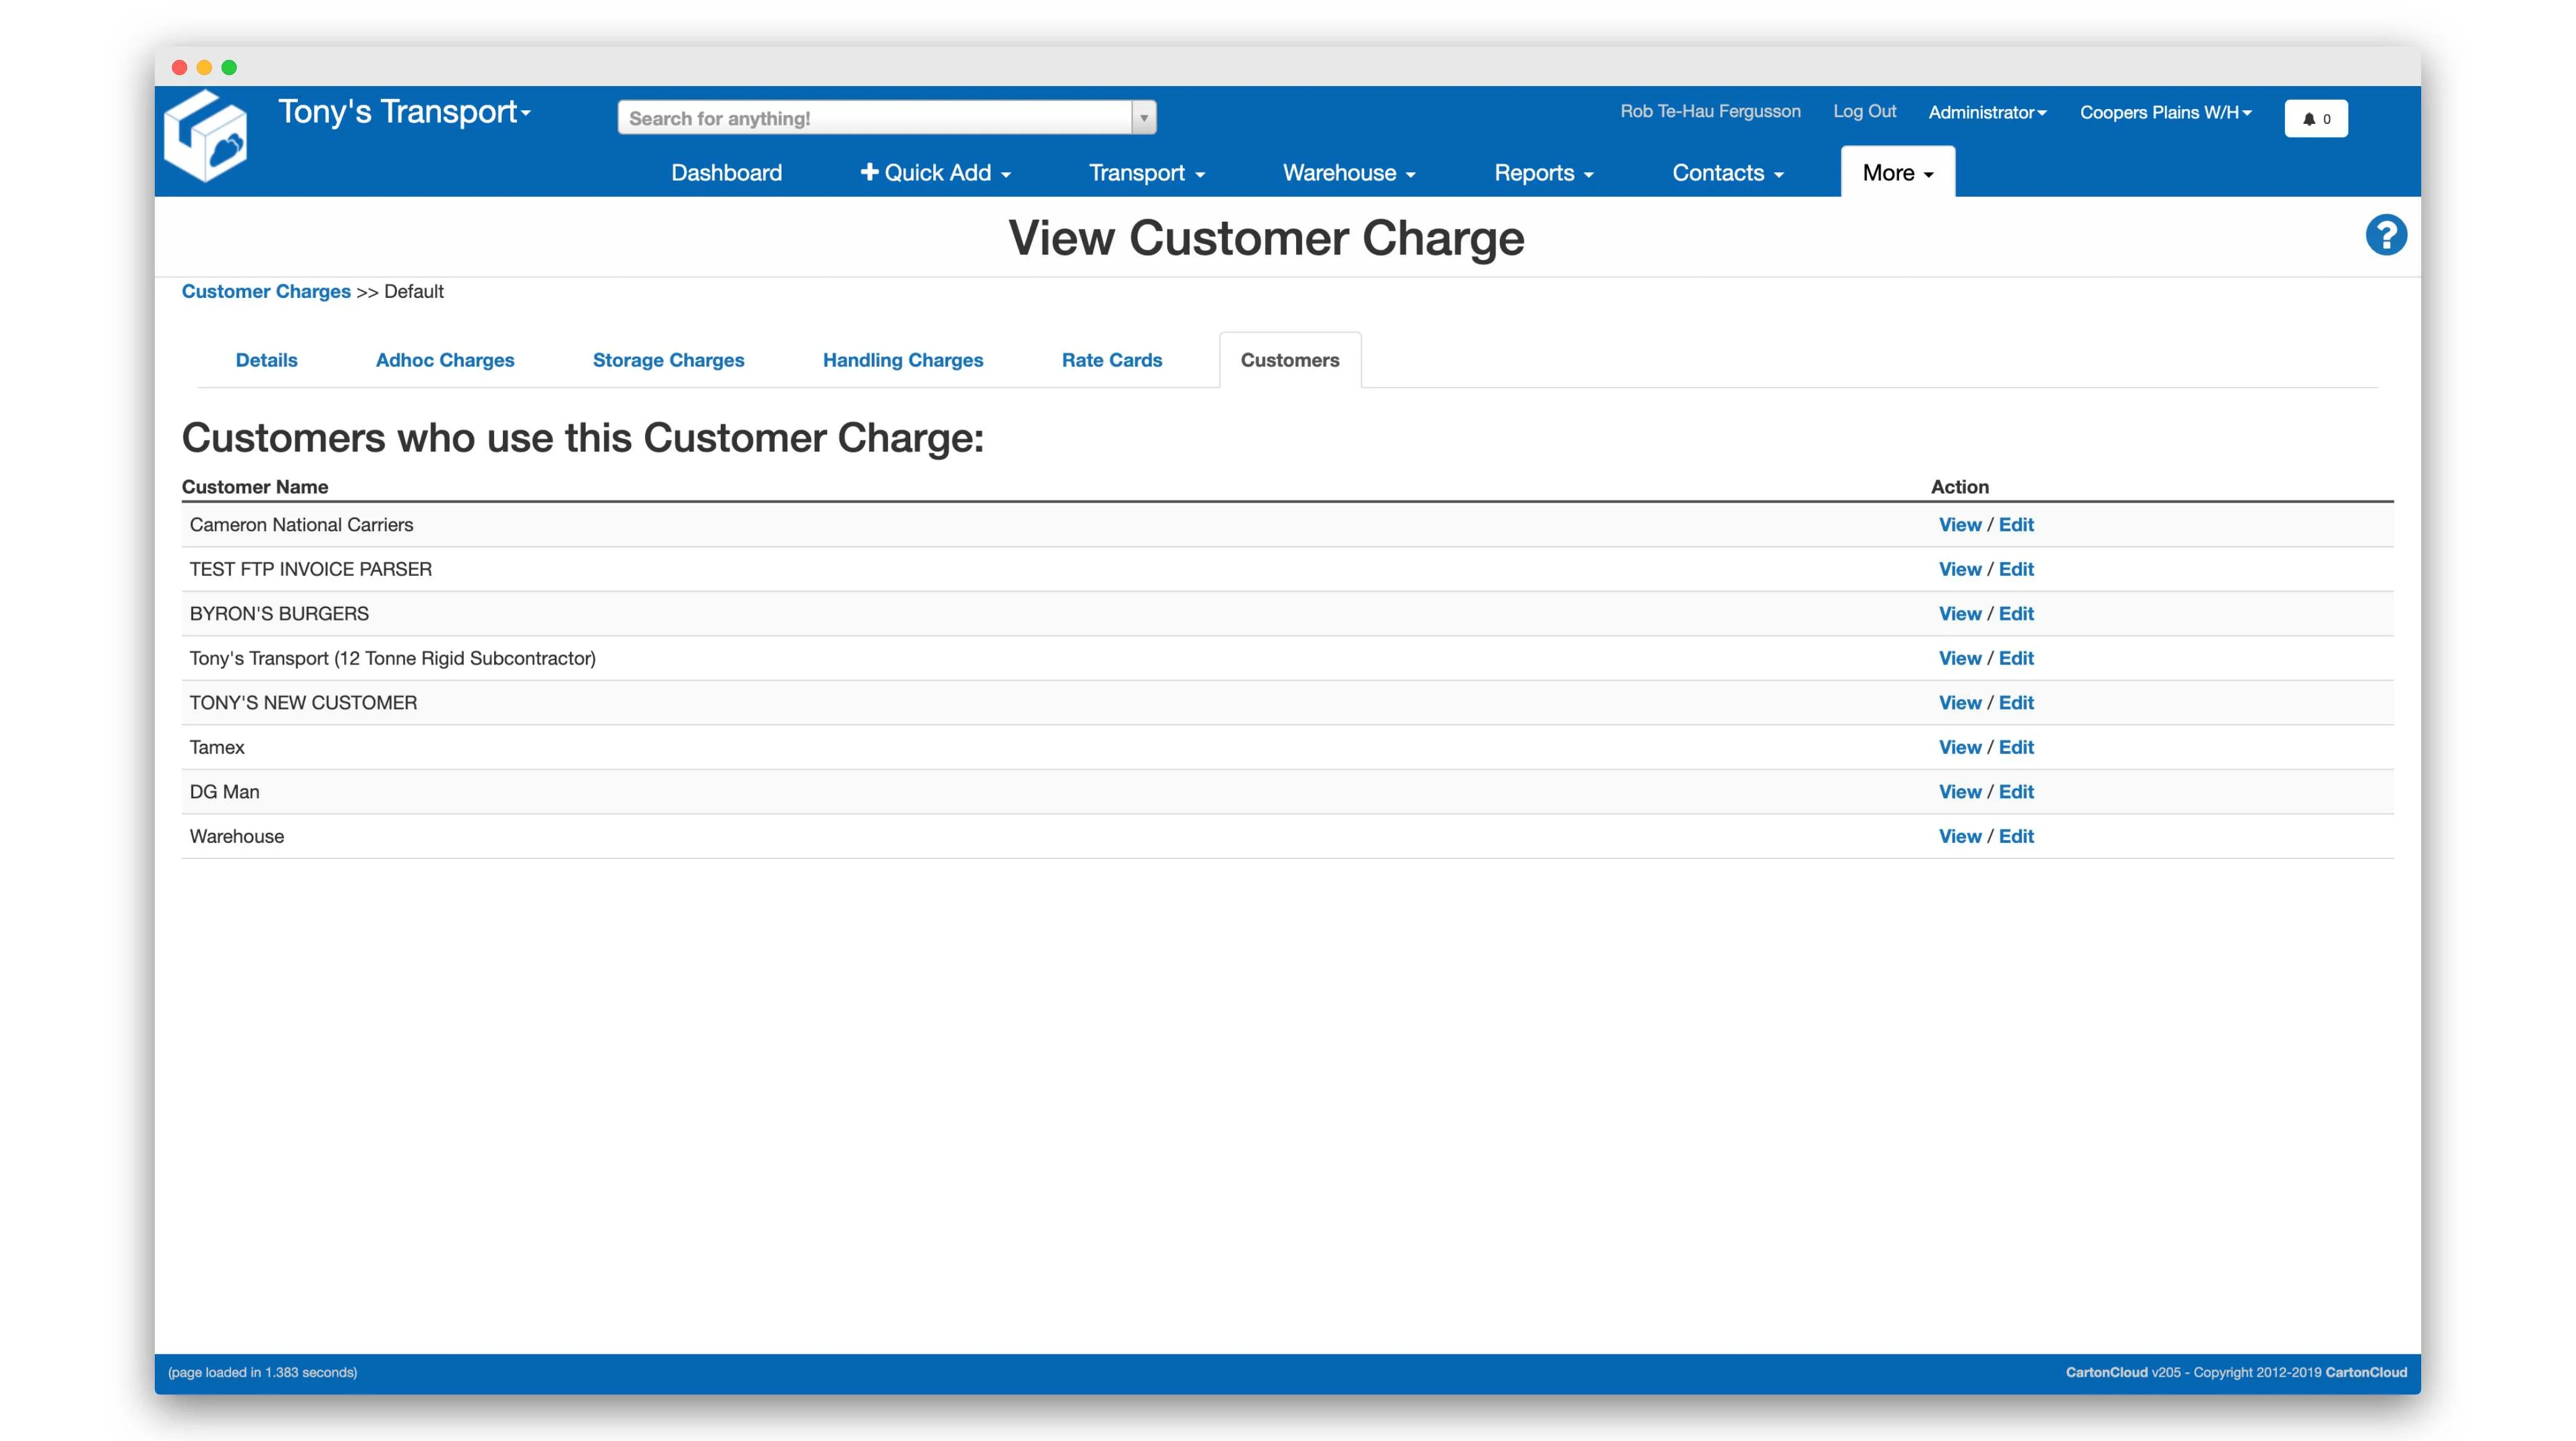The image size is (2576, 1441).
Task: Expand the Tony's Transport company dropdown
Action: click(x=404, y=112)
